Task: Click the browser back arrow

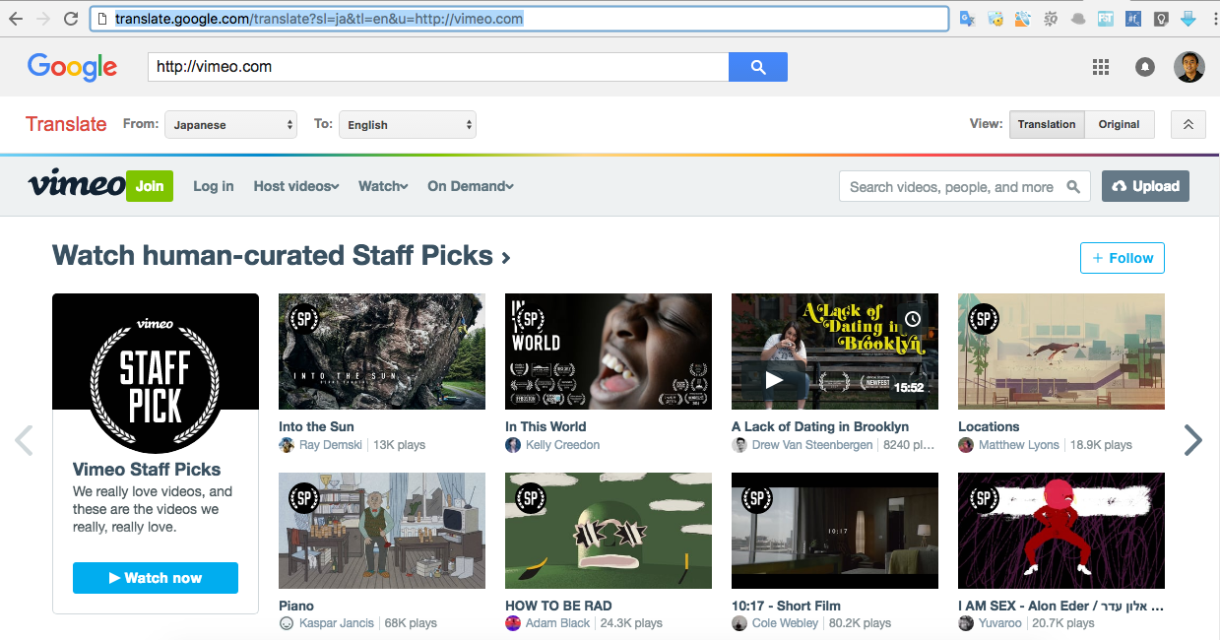Action: (16, 18)
